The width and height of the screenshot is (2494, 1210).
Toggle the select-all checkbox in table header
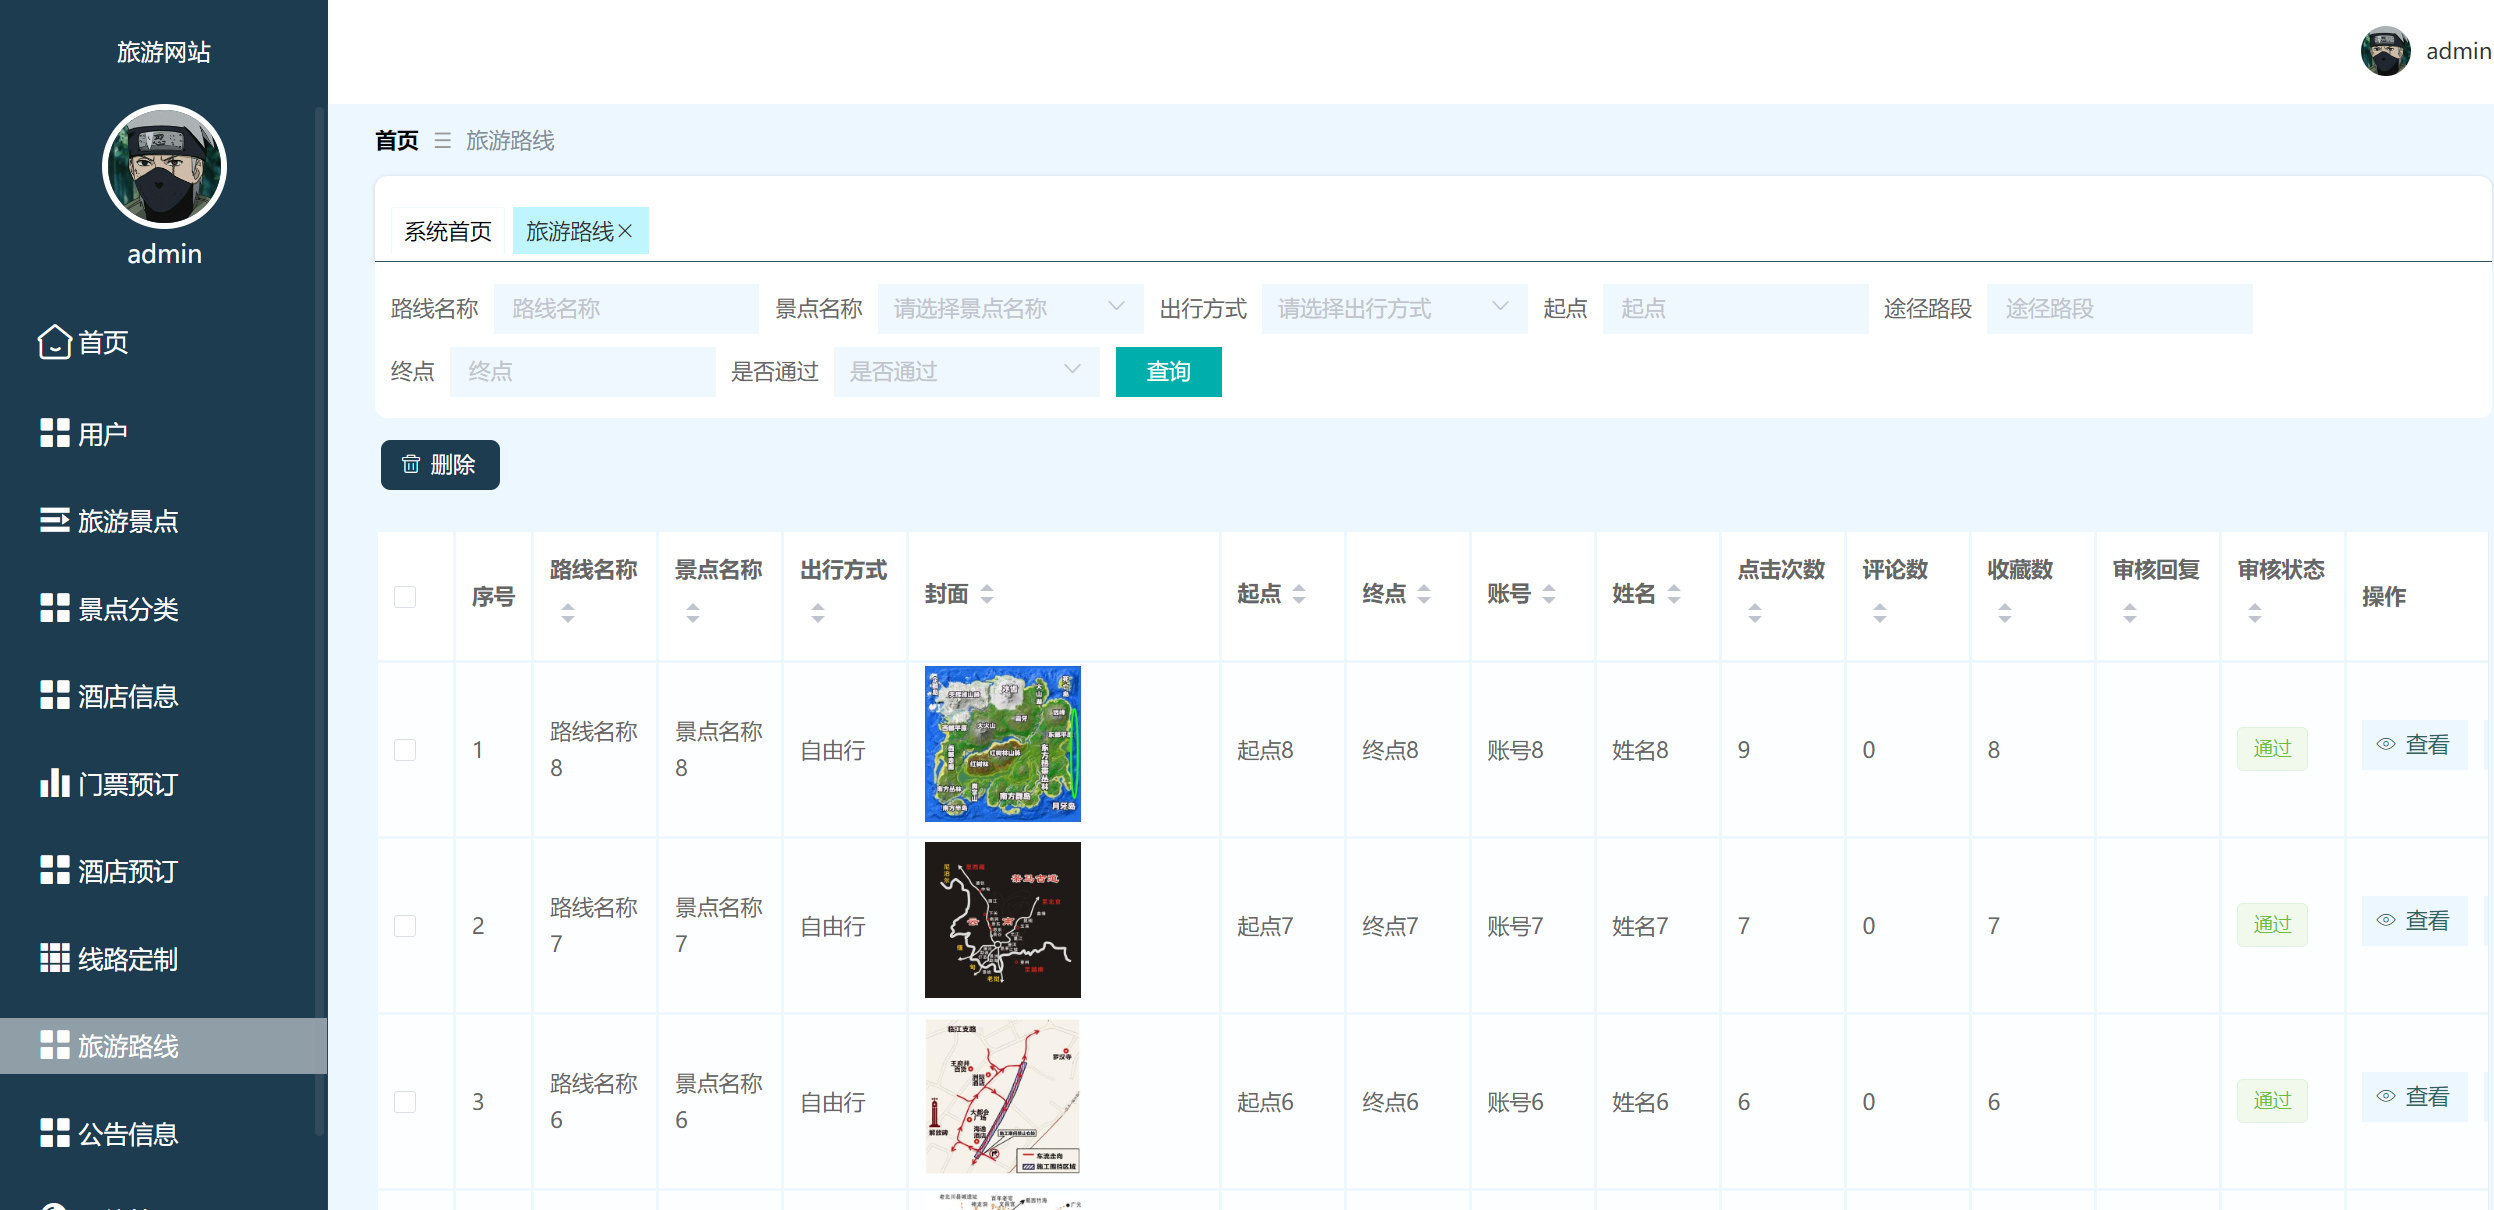pos(405,597)
